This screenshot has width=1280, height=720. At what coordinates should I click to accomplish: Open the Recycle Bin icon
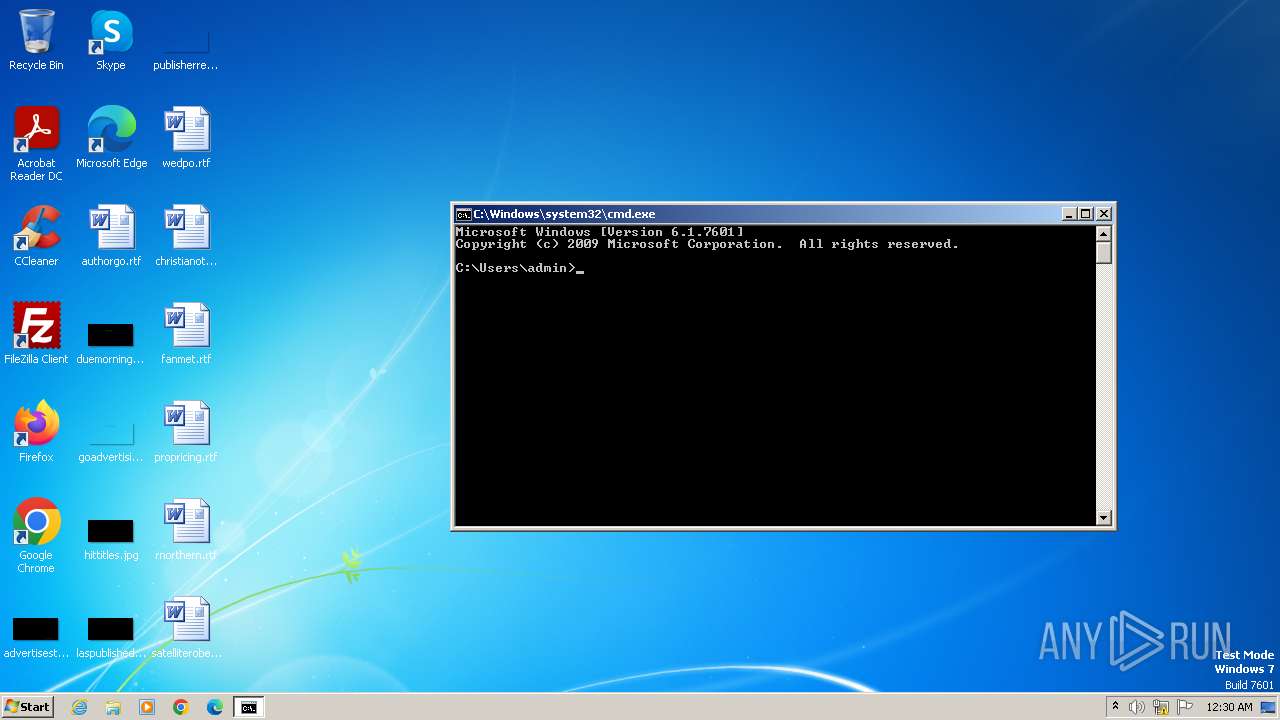36,40
